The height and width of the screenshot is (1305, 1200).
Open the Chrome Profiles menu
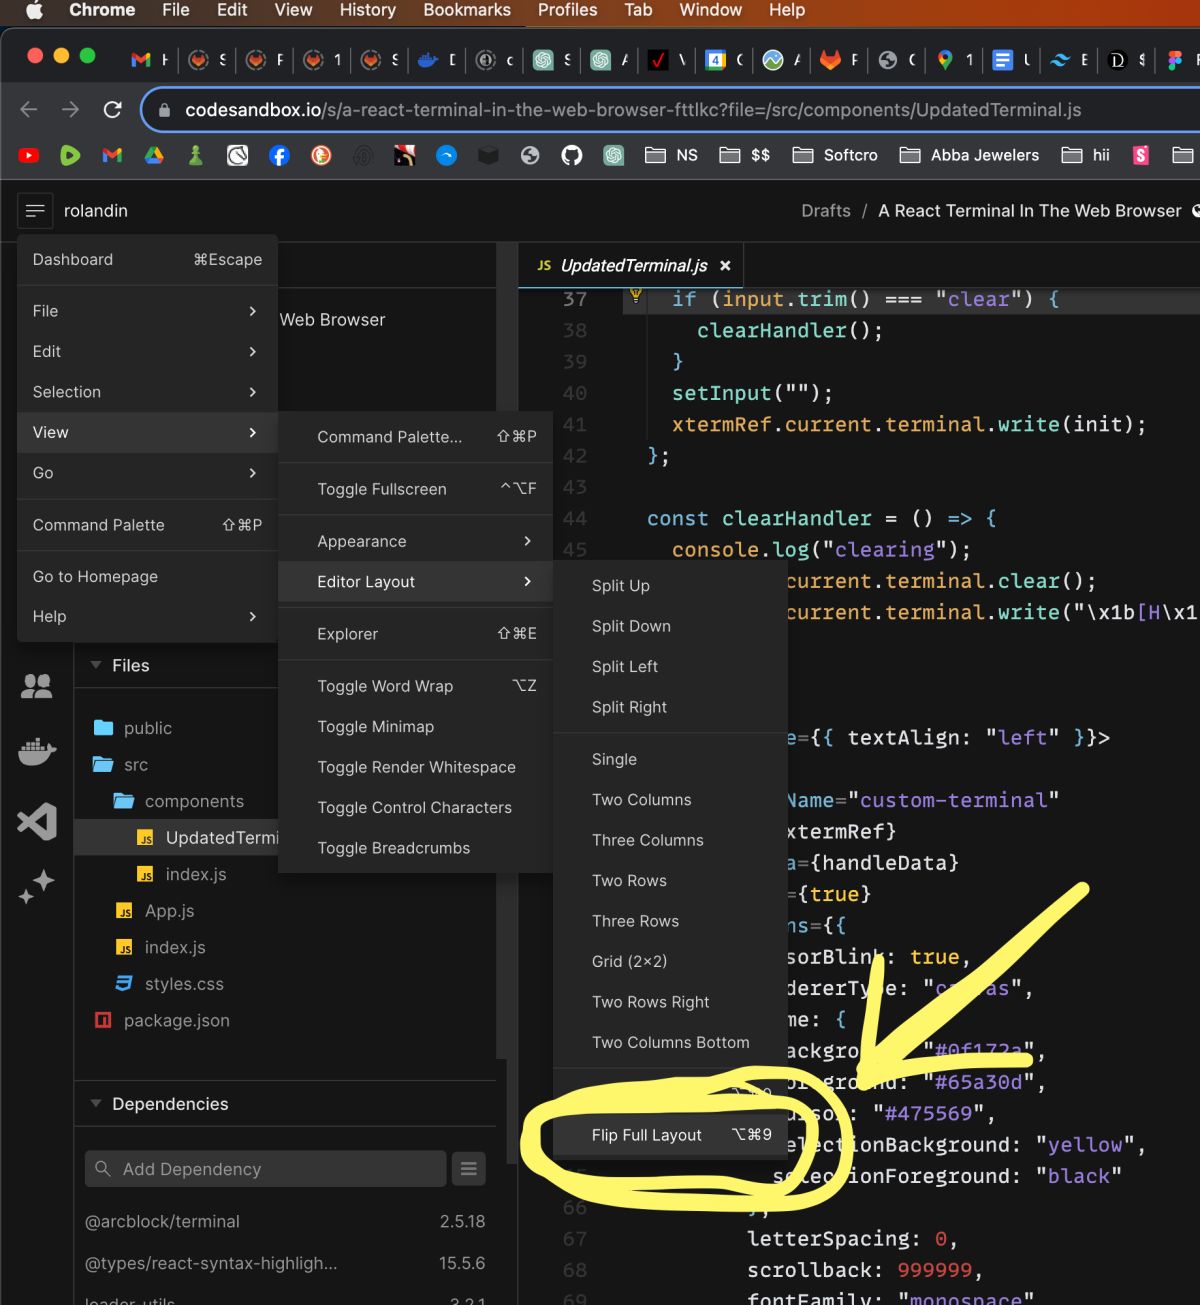pos(567,10)
